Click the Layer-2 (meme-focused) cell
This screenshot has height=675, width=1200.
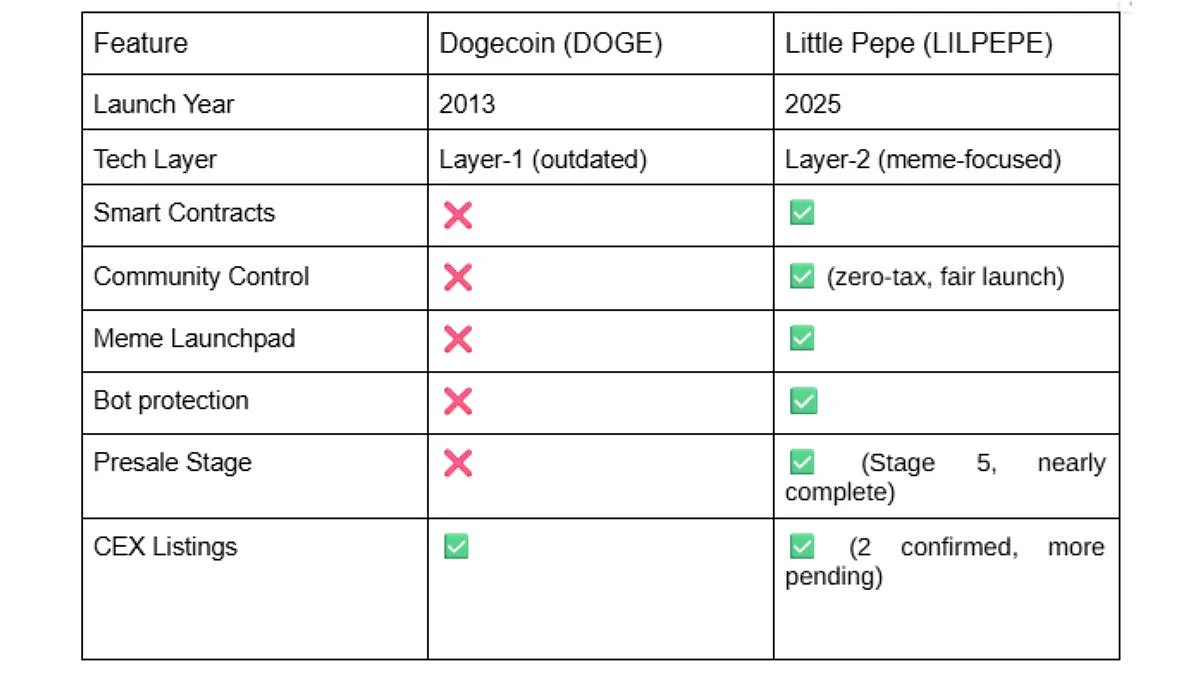(x=946, y=157)
